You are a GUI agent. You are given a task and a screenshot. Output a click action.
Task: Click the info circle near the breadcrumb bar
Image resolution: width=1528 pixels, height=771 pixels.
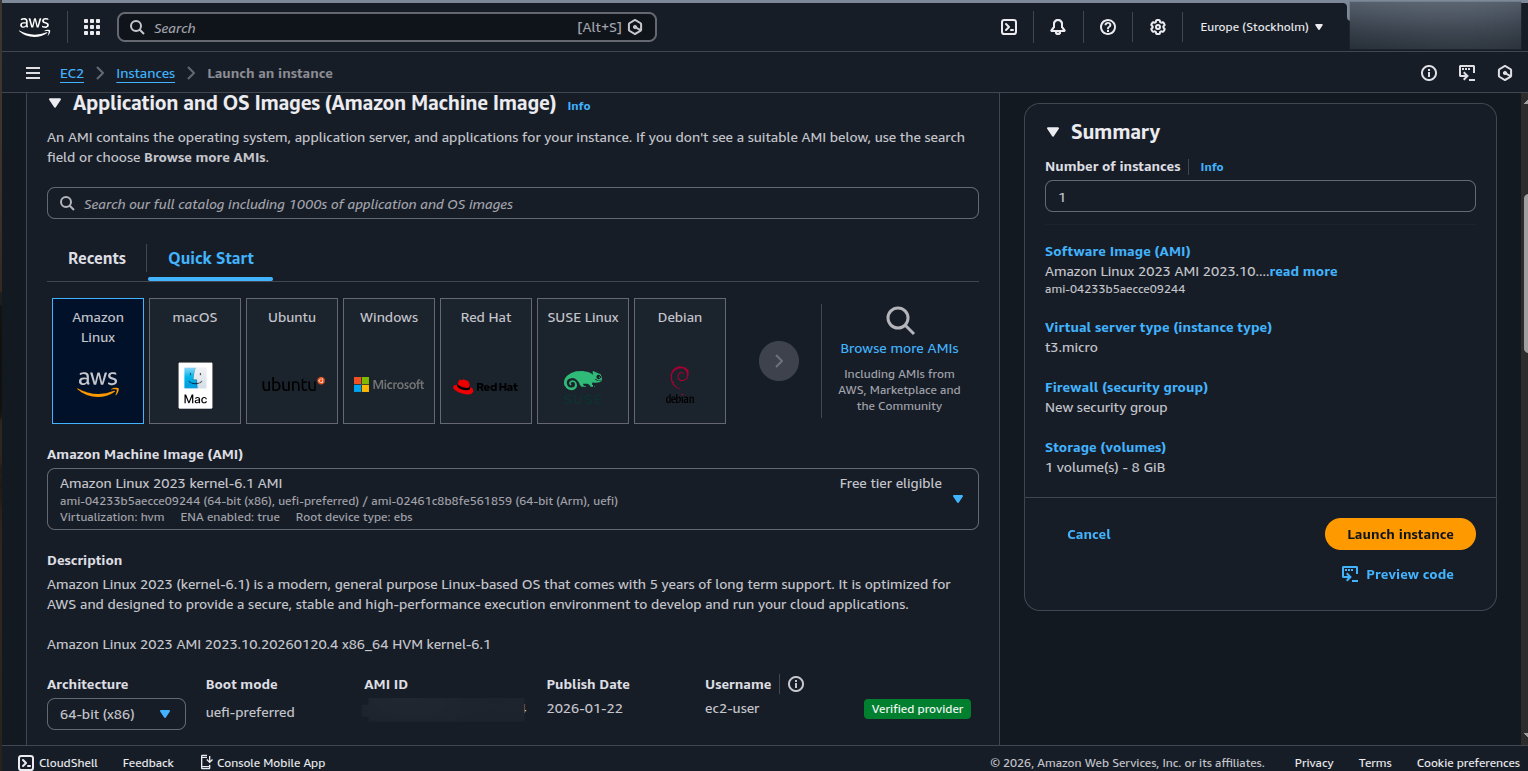pos(1428,72)
